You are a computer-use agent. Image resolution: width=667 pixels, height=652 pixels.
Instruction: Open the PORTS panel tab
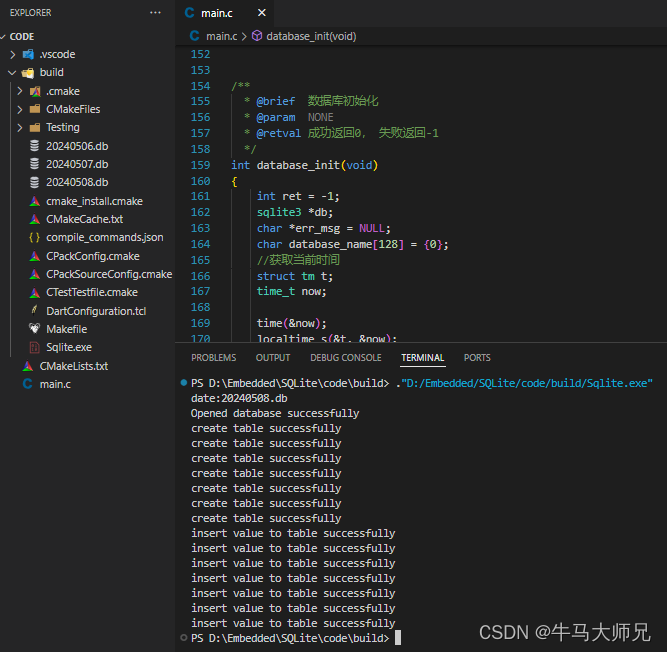point(477,358)
